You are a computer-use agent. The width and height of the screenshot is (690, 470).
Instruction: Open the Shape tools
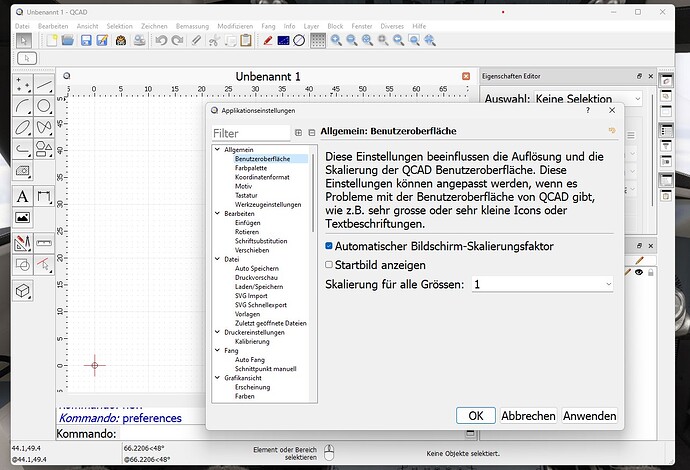click(44, 149)
